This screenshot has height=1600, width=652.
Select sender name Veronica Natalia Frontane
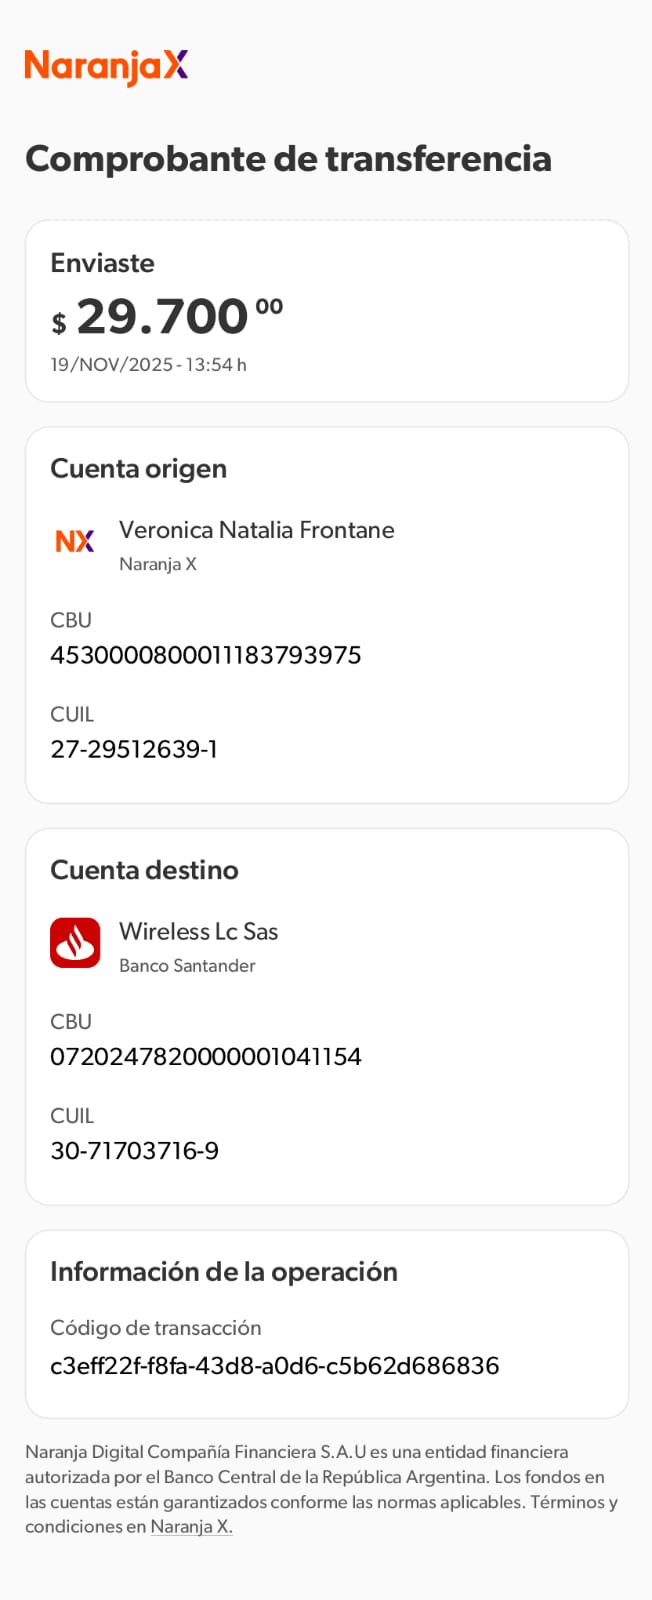(x=256, y=530)
